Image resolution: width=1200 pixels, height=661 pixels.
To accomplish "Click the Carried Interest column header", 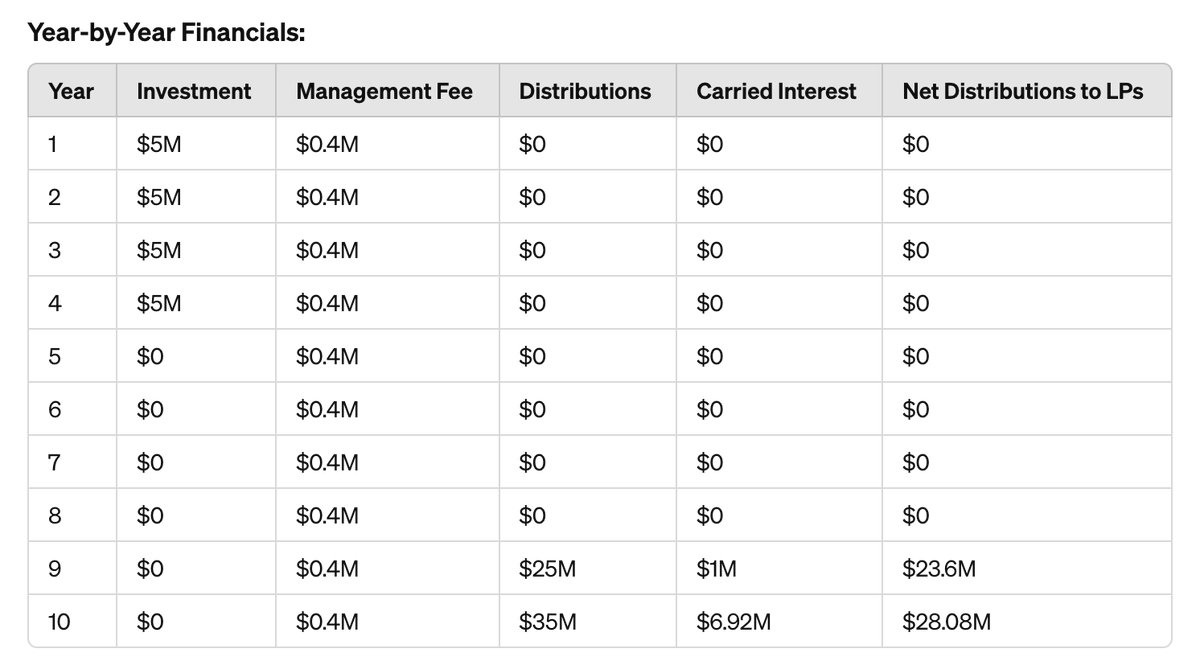I will pyautogui.click(x=777, y=91).
